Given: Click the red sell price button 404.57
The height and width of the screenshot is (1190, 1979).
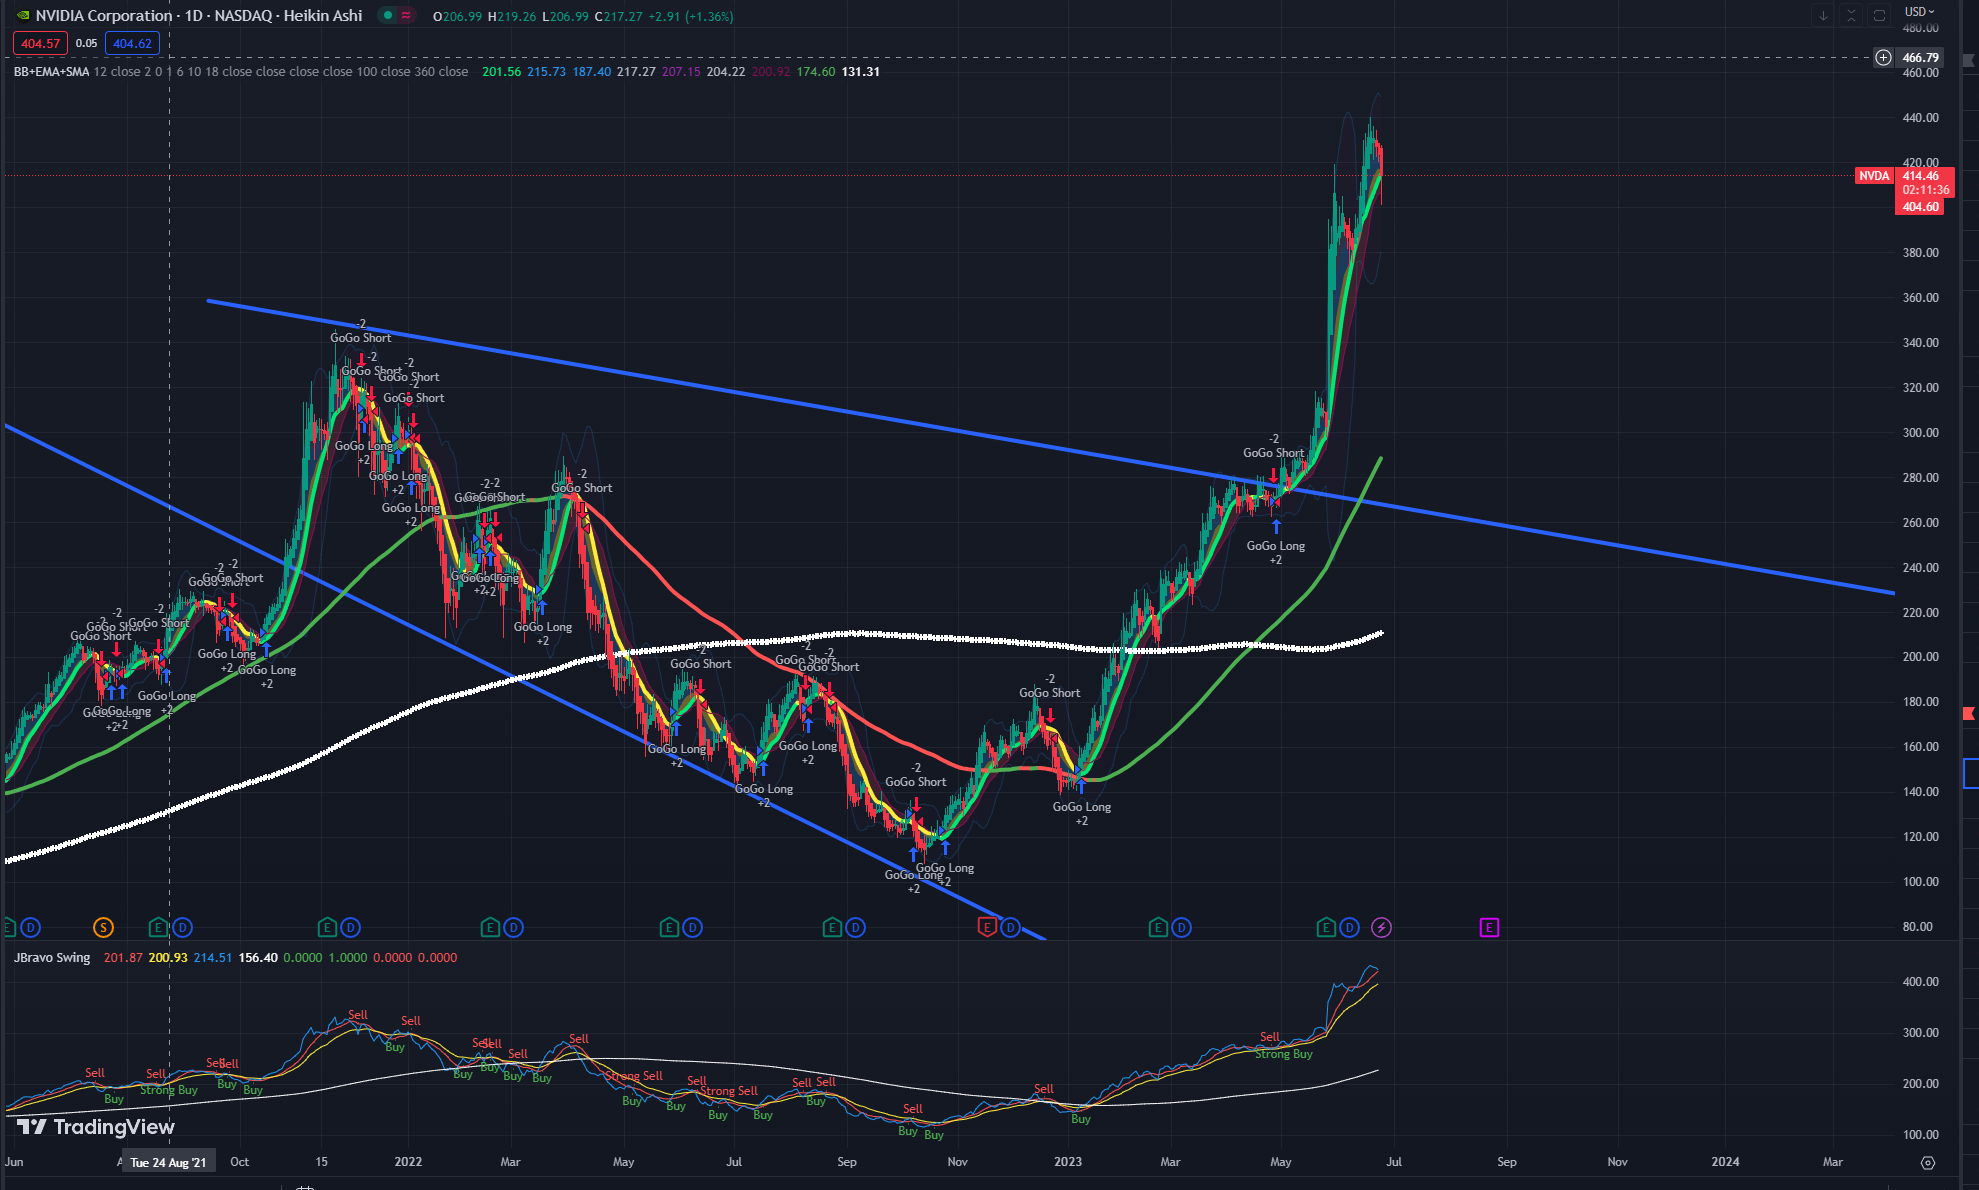Looking at the screenshot, I should (40, 43).
